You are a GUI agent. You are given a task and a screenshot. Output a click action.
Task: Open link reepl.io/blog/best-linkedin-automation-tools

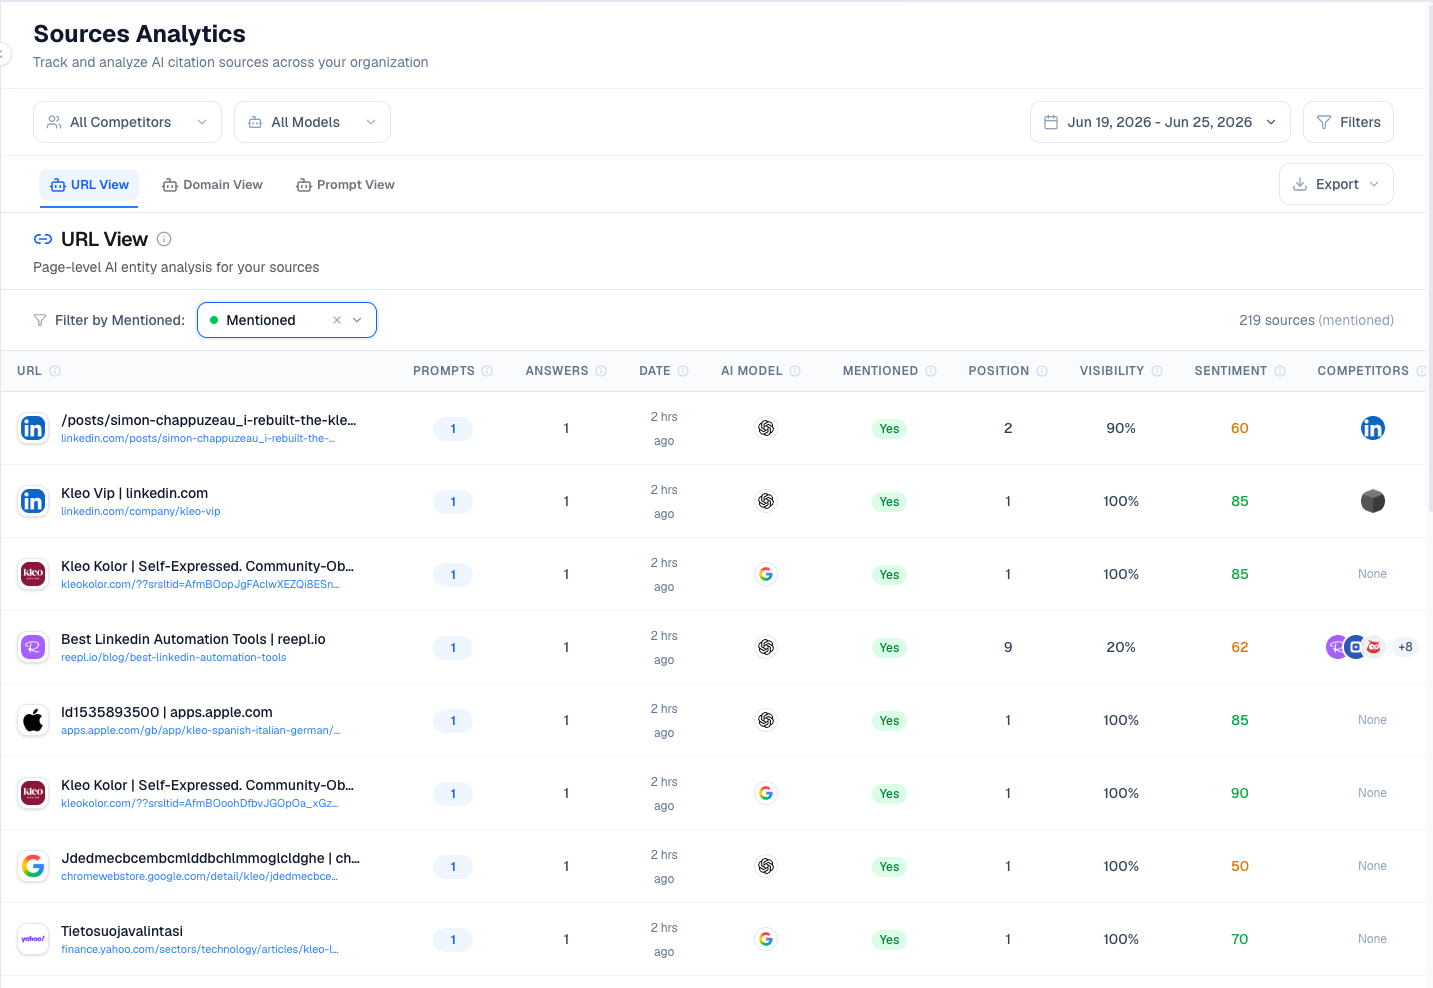pyautogui.click(x=174, y=658)
